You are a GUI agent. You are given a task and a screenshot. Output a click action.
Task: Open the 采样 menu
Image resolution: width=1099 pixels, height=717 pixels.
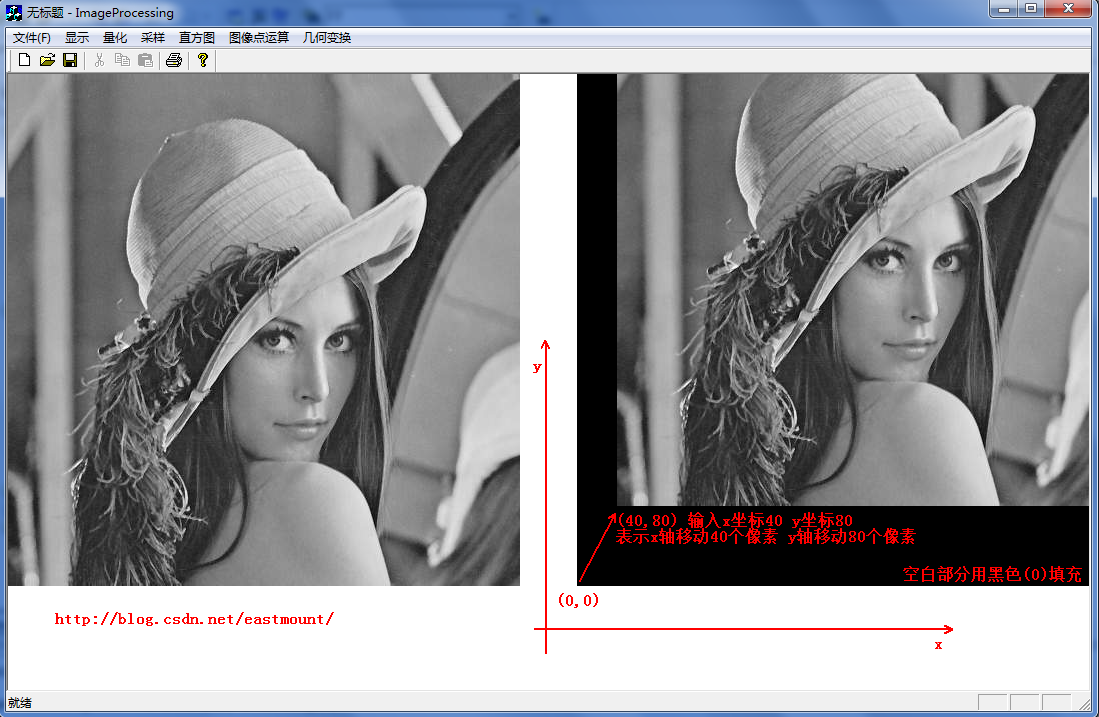click(153, 38)
